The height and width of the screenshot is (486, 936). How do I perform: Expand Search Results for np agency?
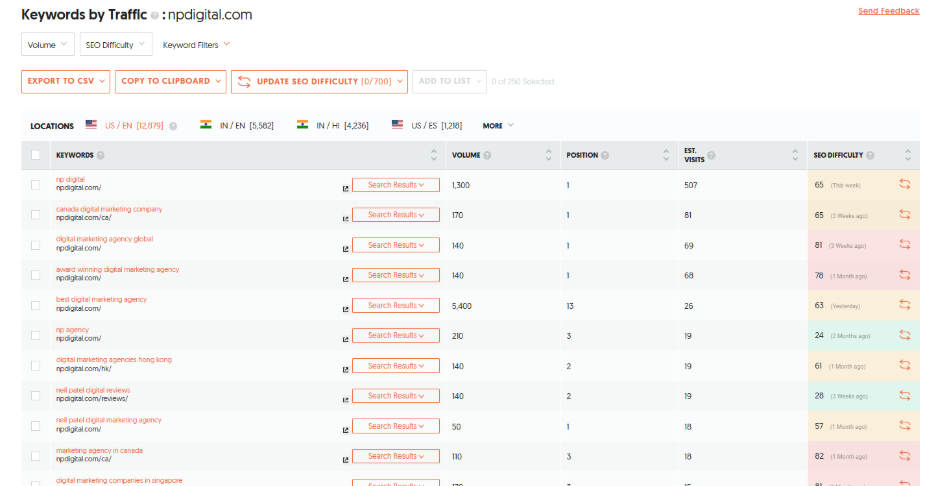(396, 336)
